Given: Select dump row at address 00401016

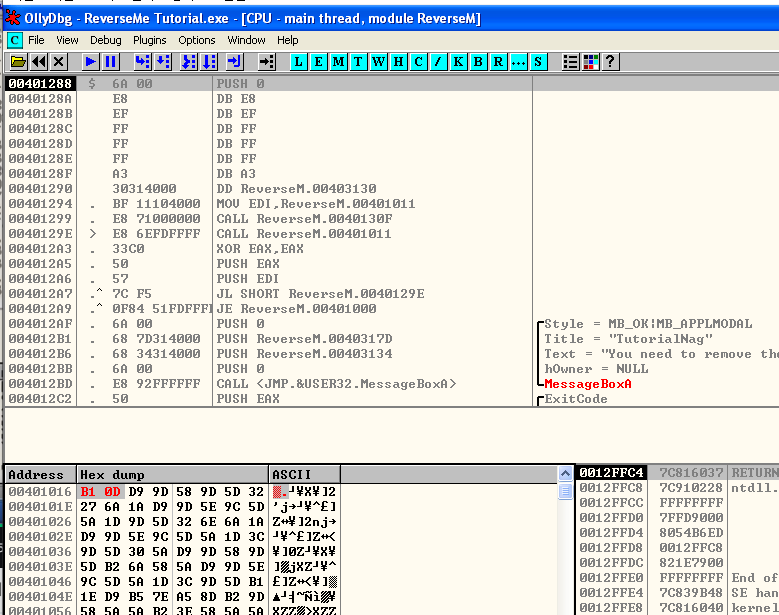Looking at the screenshot, I should click(x=173, y=492).
